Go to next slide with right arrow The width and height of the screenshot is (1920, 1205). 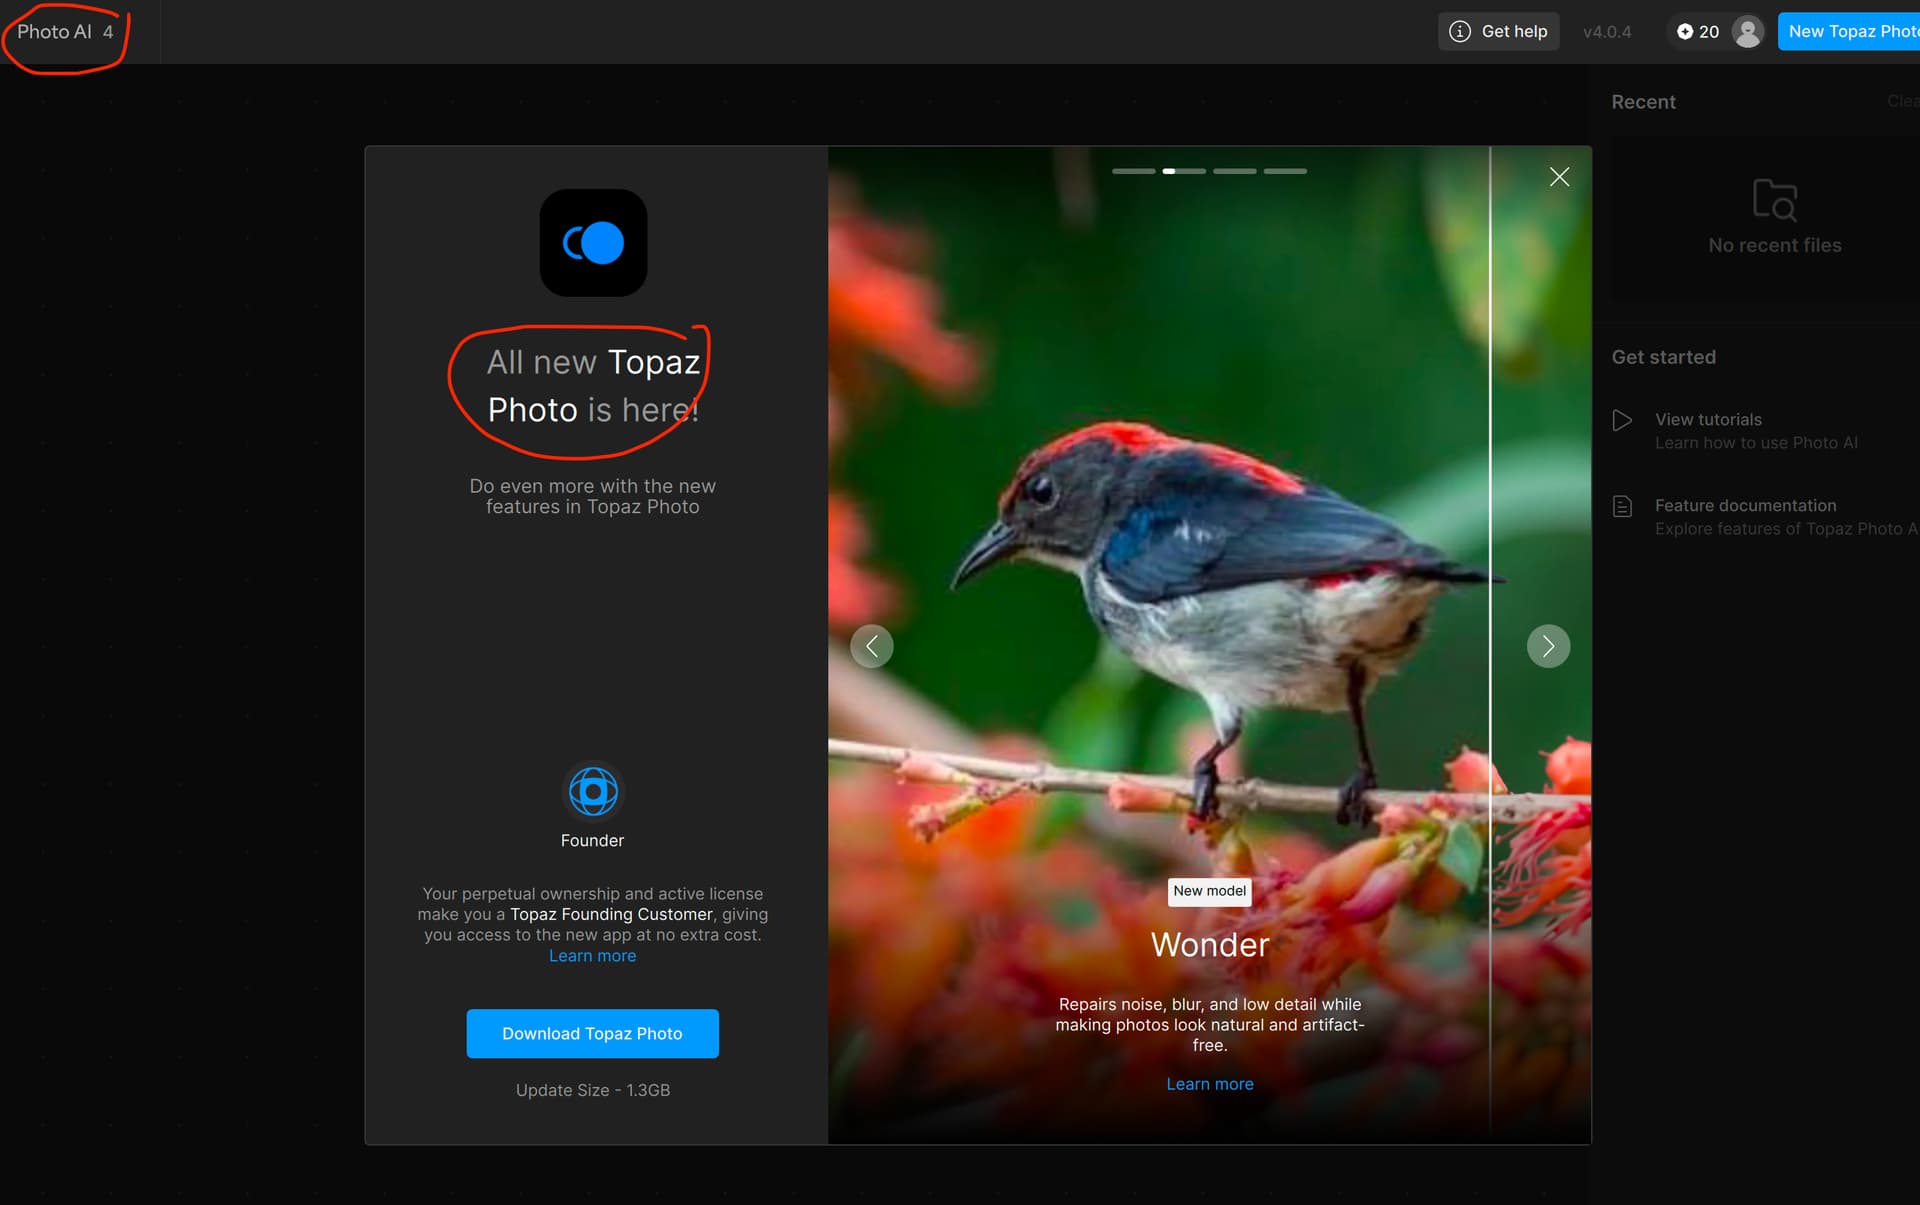coord(1548,646)
